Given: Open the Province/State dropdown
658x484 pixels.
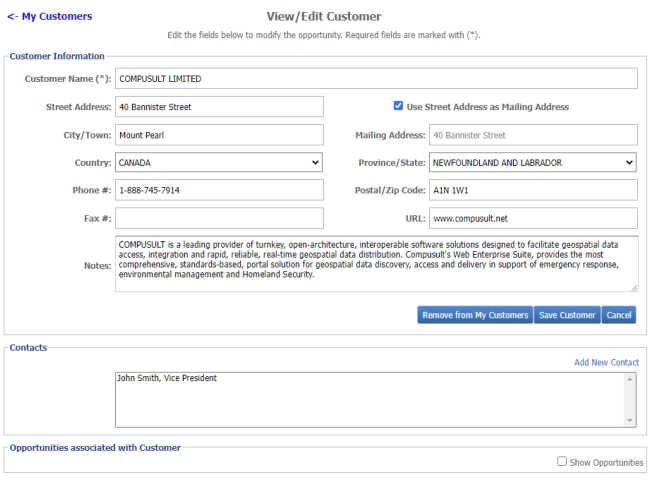Looking at the screenshot, I should point(533,162).
